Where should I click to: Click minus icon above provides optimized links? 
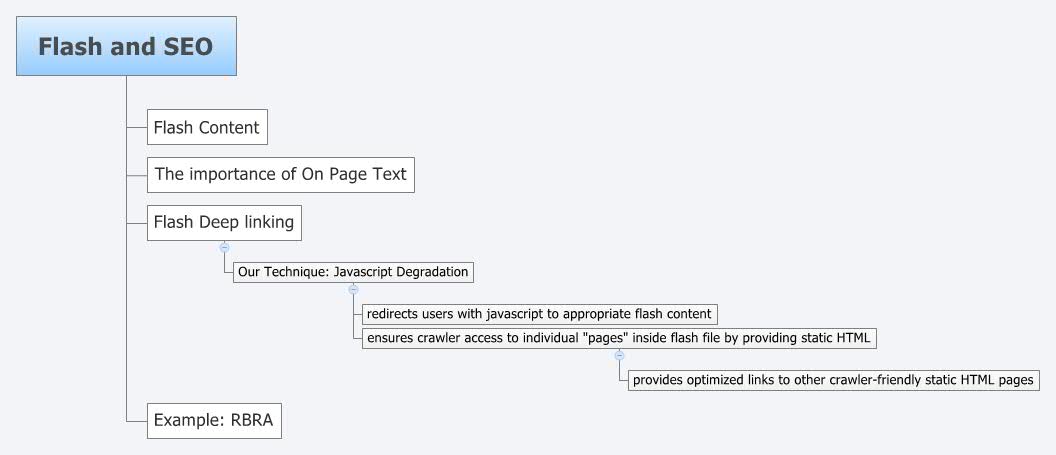coord(619,355)
